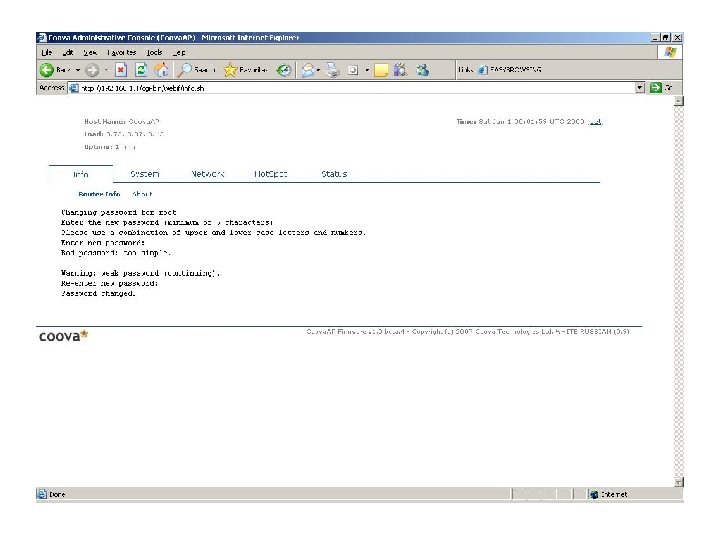Click the vertical scrollbar track

[679, 292]
